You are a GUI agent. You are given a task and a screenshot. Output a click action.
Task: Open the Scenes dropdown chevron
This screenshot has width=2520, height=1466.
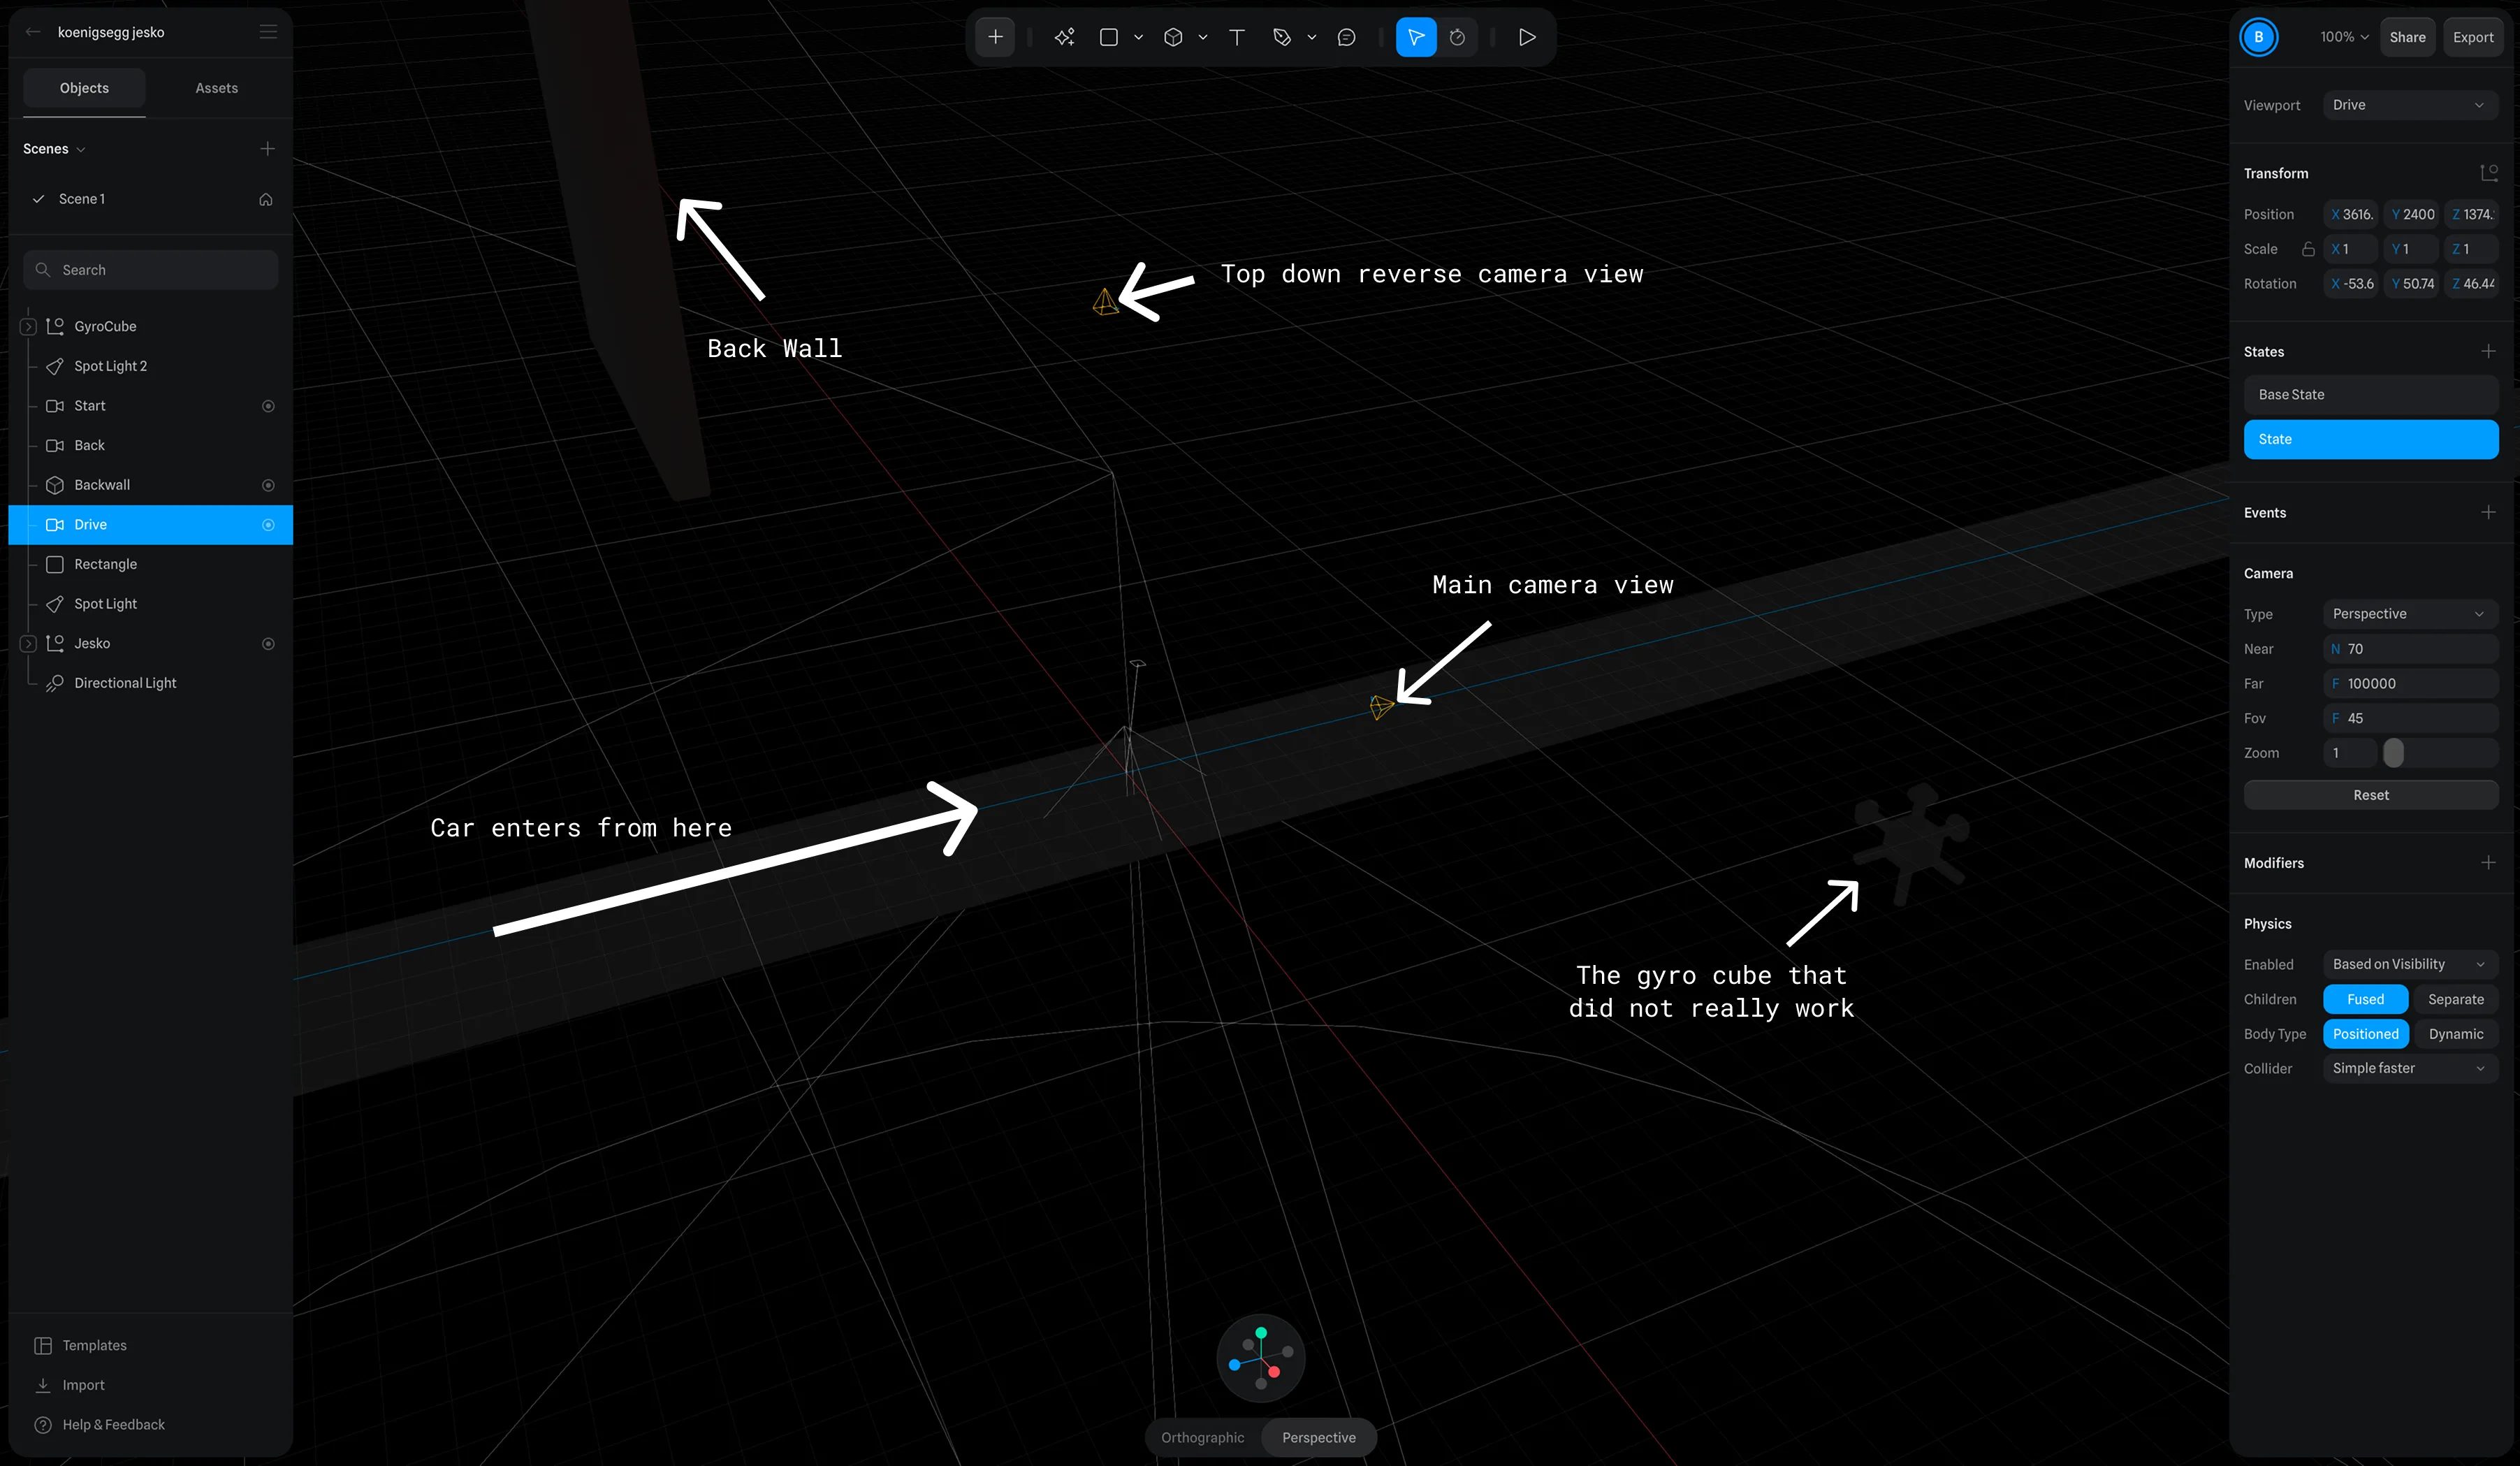pos(81,150)
